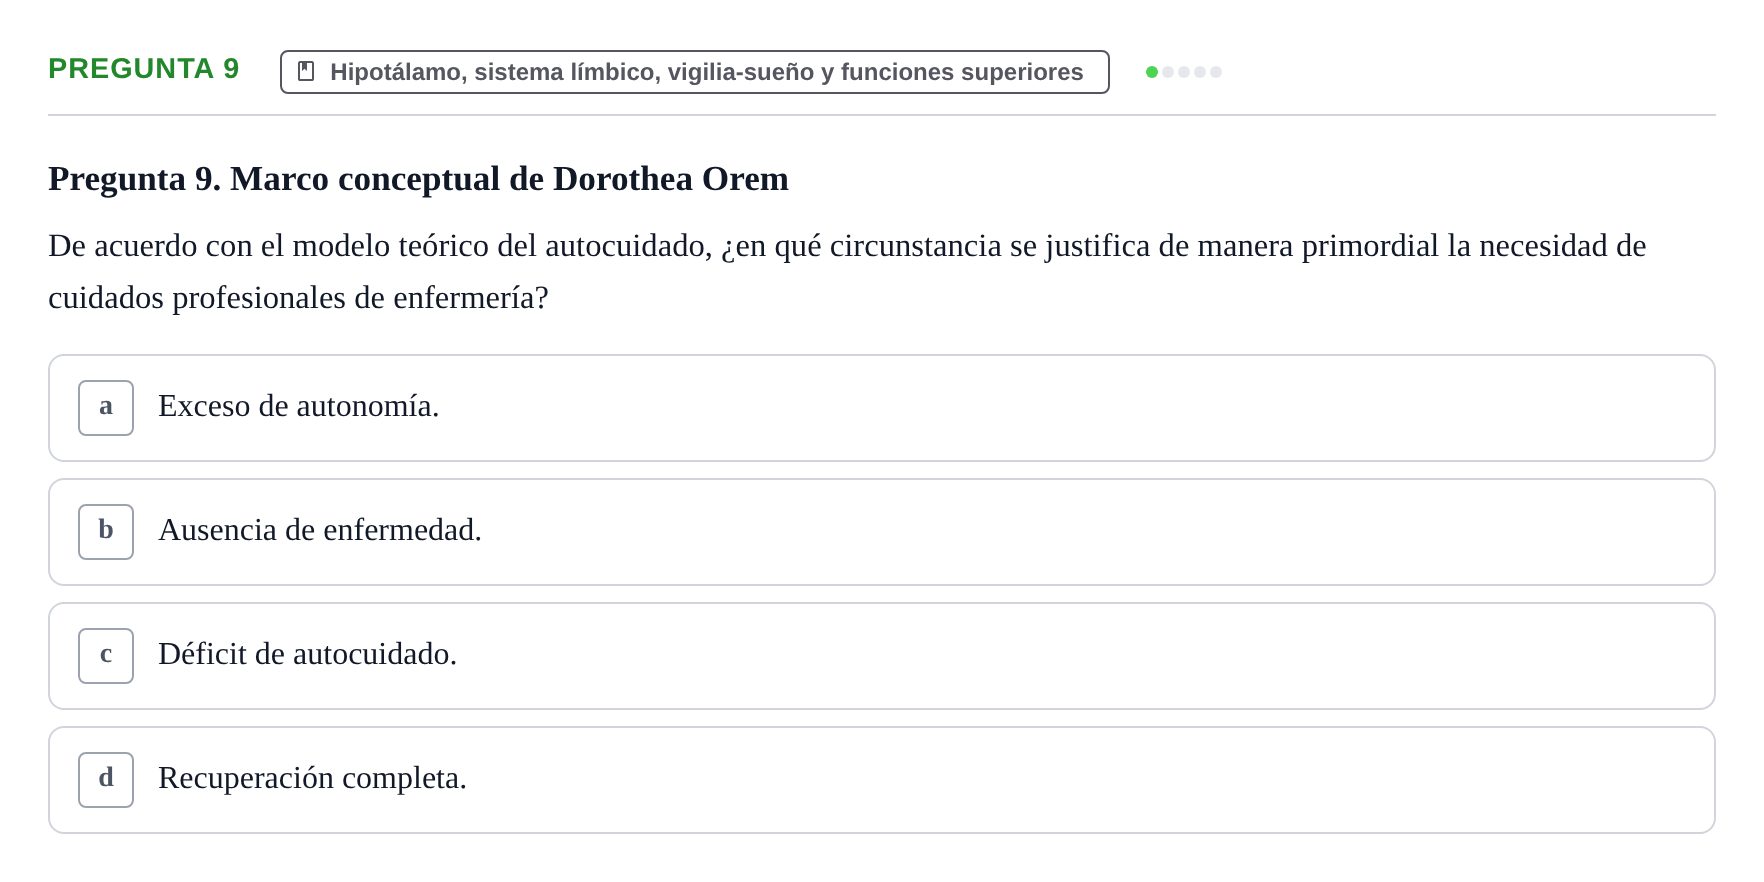Image resolution: width=1764 pixels, height=882 pixels.
Task: Click the heading Marco conceptual de Dorothea Orem
Action: (419, 179)
